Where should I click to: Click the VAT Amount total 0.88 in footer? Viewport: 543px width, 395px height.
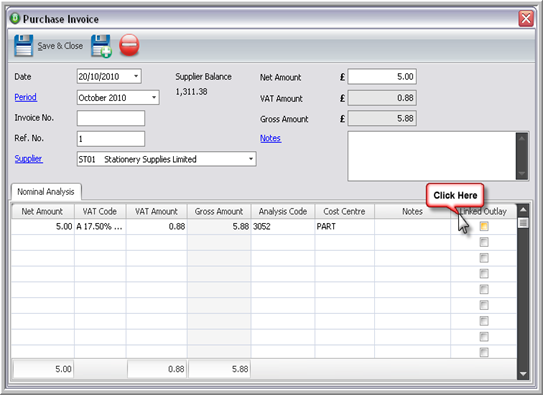[x=157, y=369]
